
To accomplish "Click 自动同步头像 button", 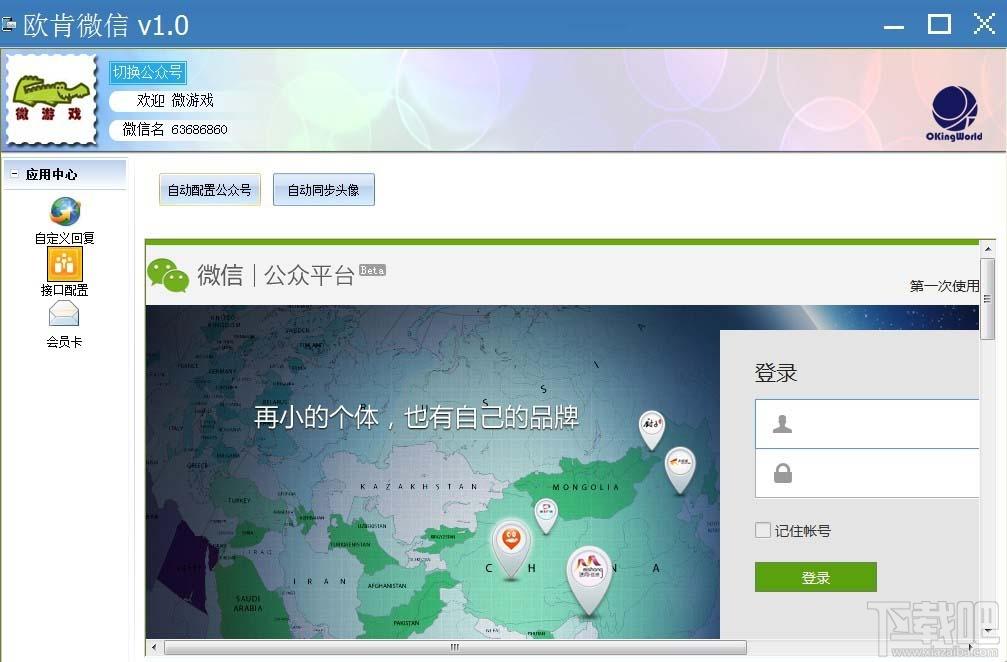I will coord(324,190).
